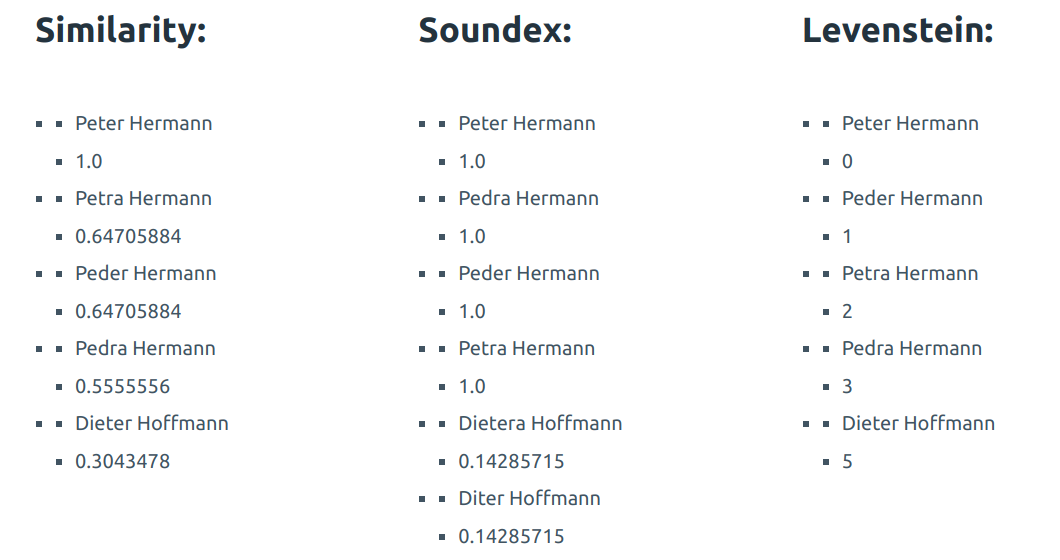Viewport: 1060px width, 560px height.
Task: Click the 0.5555556 score value
Action: tap(123, 386)
